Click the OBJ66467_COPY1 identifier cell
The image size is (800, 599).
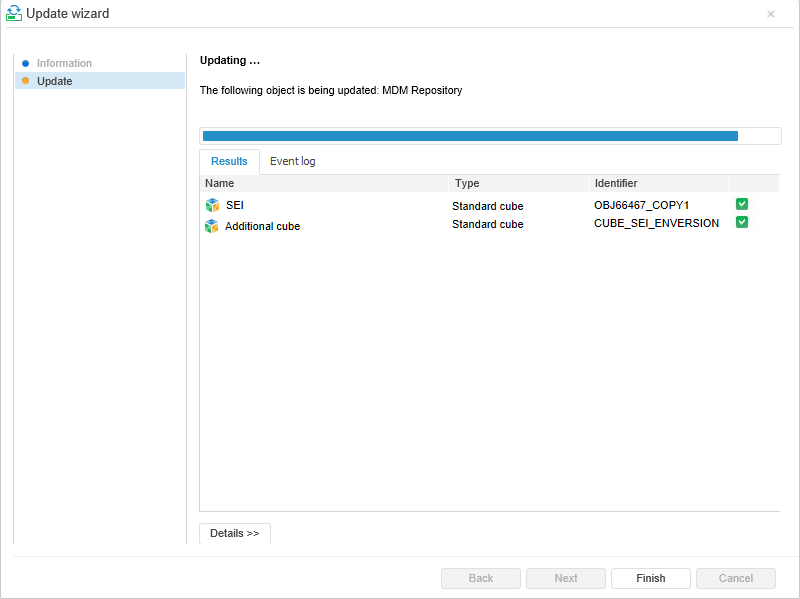click(641, 205)
